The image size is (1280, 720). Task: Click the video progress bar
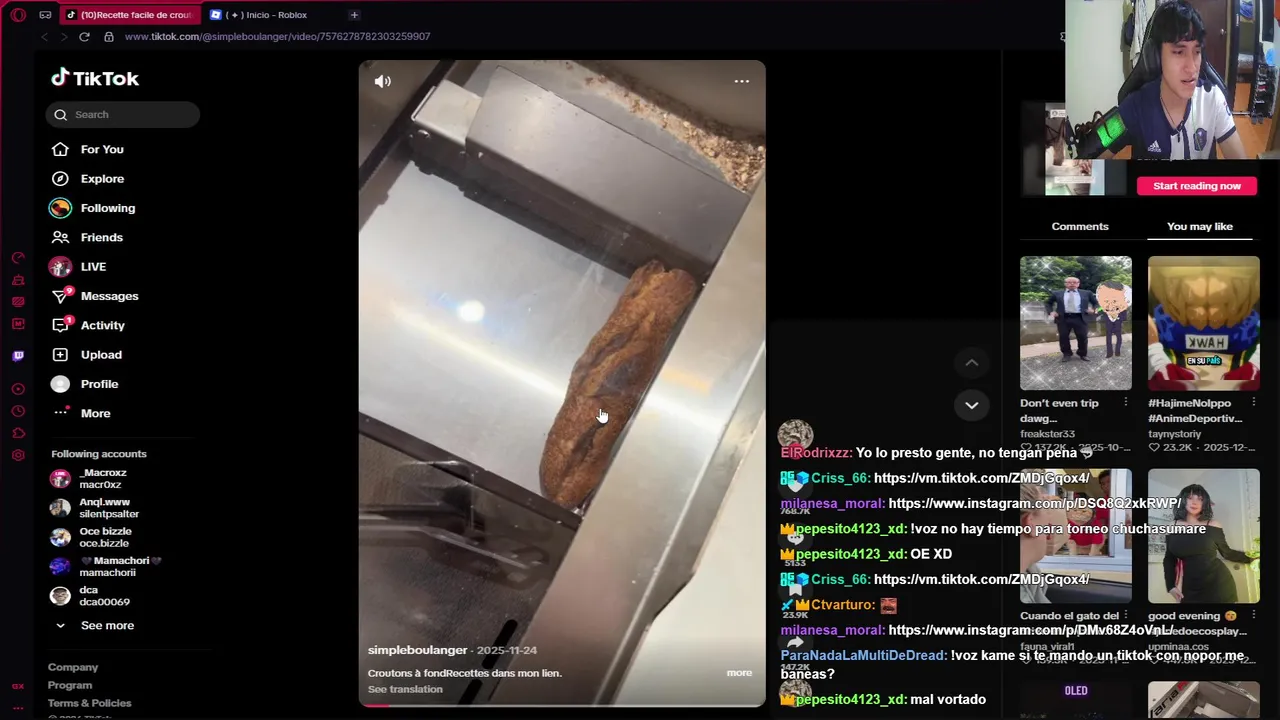point(562,704)
